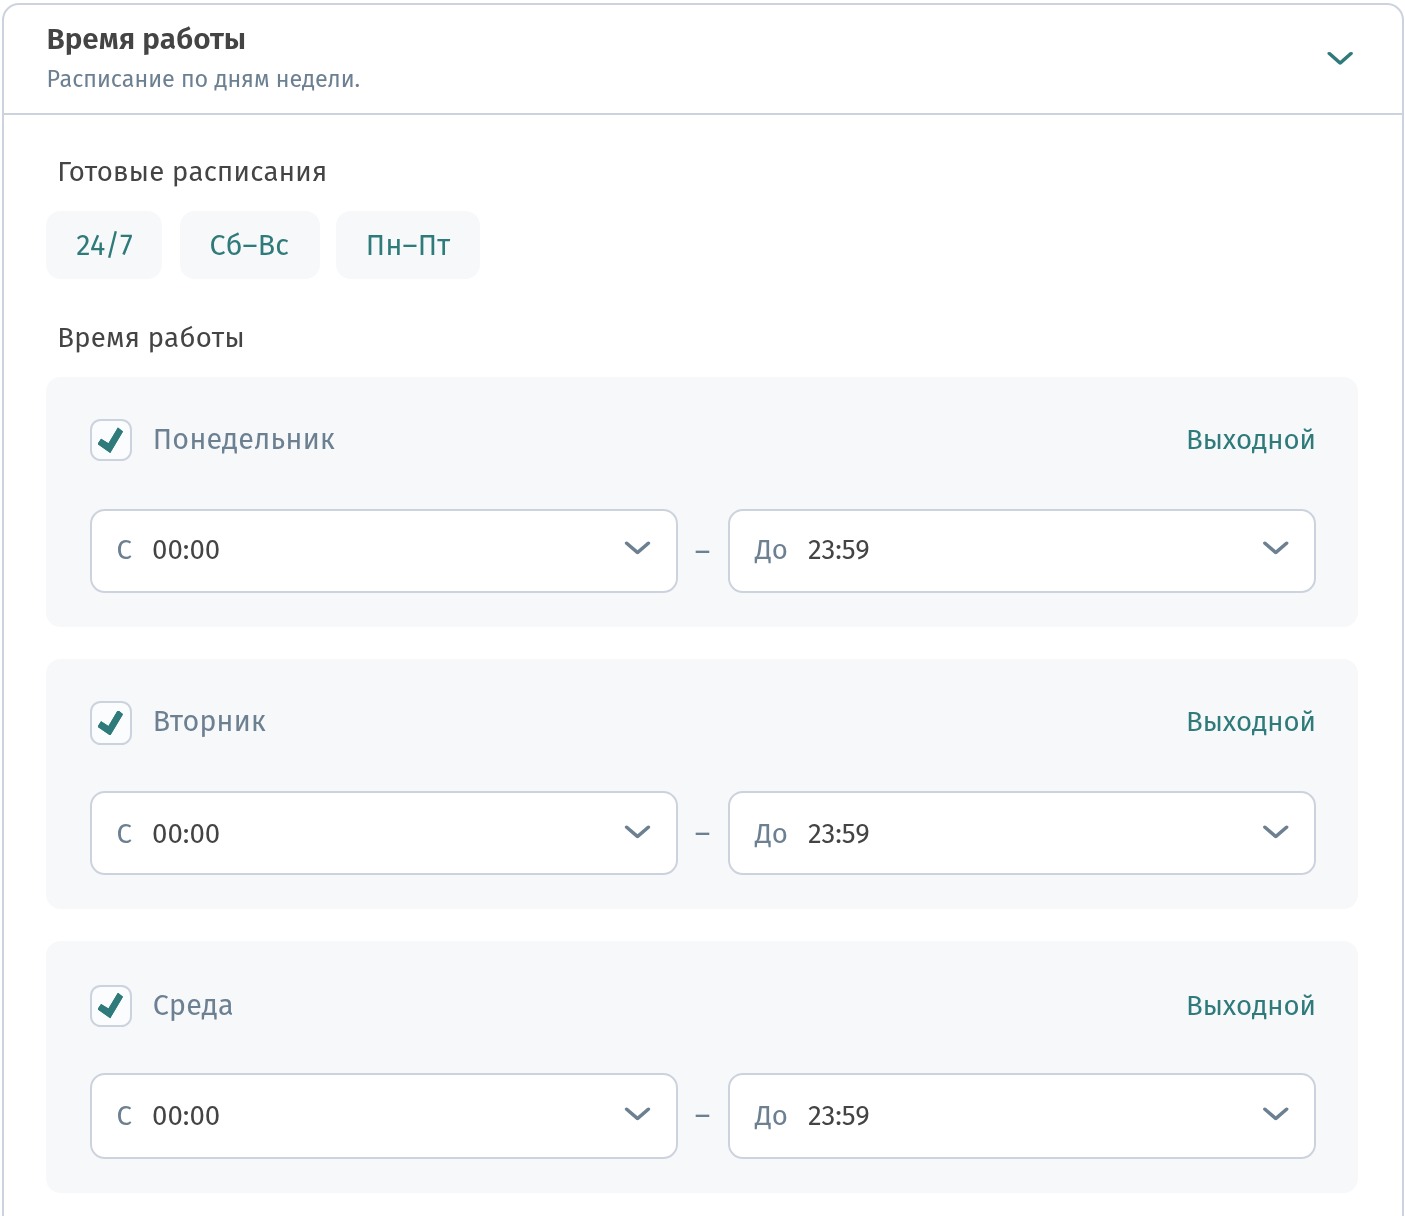1405x1216 pixels.
Task: Mark Вторник as Выходной
Action: click(1250, 722)
